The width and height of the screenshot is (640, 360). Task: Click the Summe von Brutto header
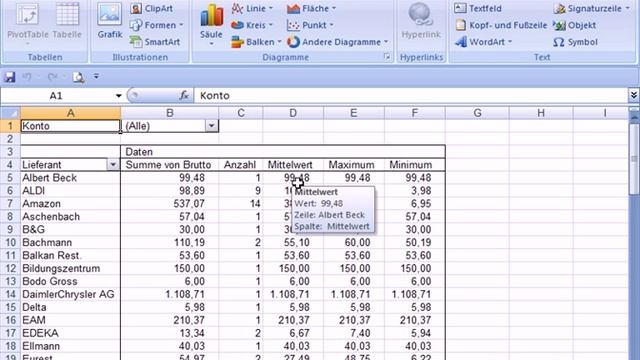click(168, 164)
